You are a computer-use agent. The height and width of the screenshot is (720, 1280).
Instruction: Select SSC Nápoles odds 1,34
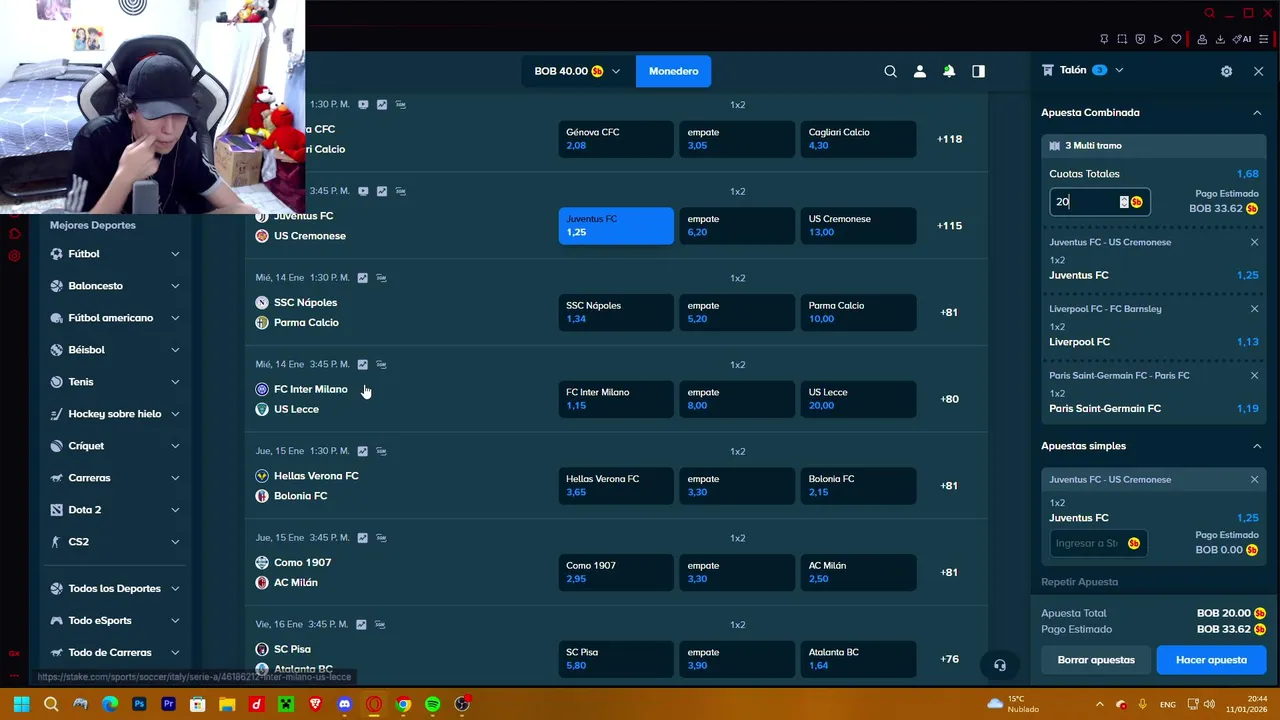click(x=616, y=312)
